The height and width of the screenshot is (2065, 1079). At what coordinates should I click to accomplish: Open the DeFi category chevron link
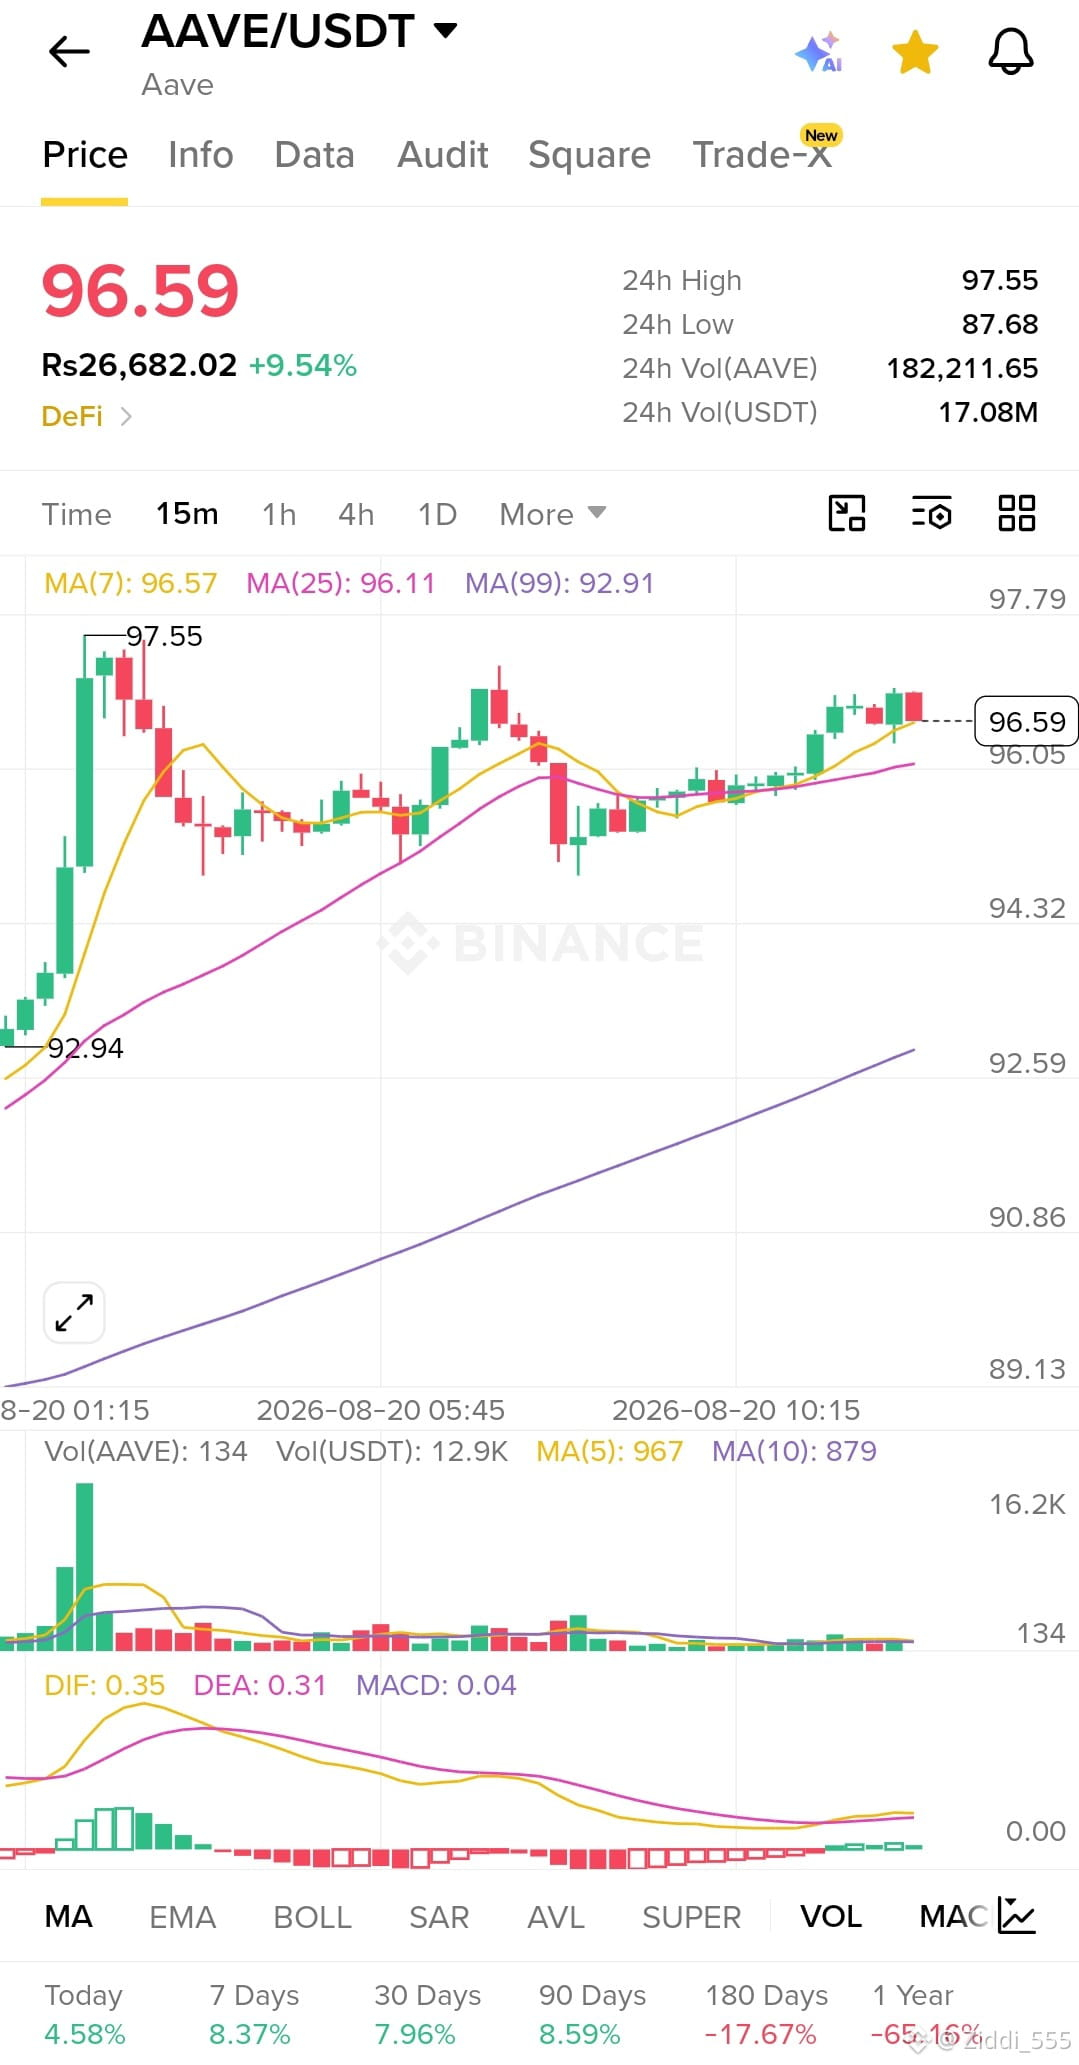click(87, 416)
